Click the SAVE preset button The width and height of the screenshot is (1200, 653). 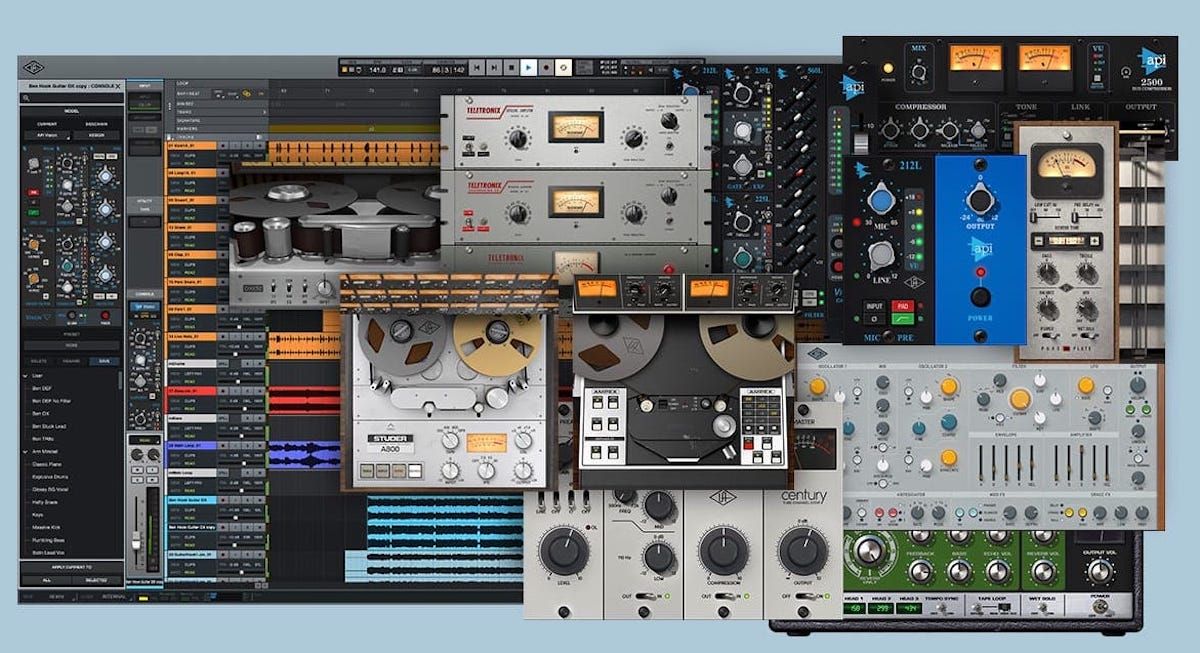[103, 362]
